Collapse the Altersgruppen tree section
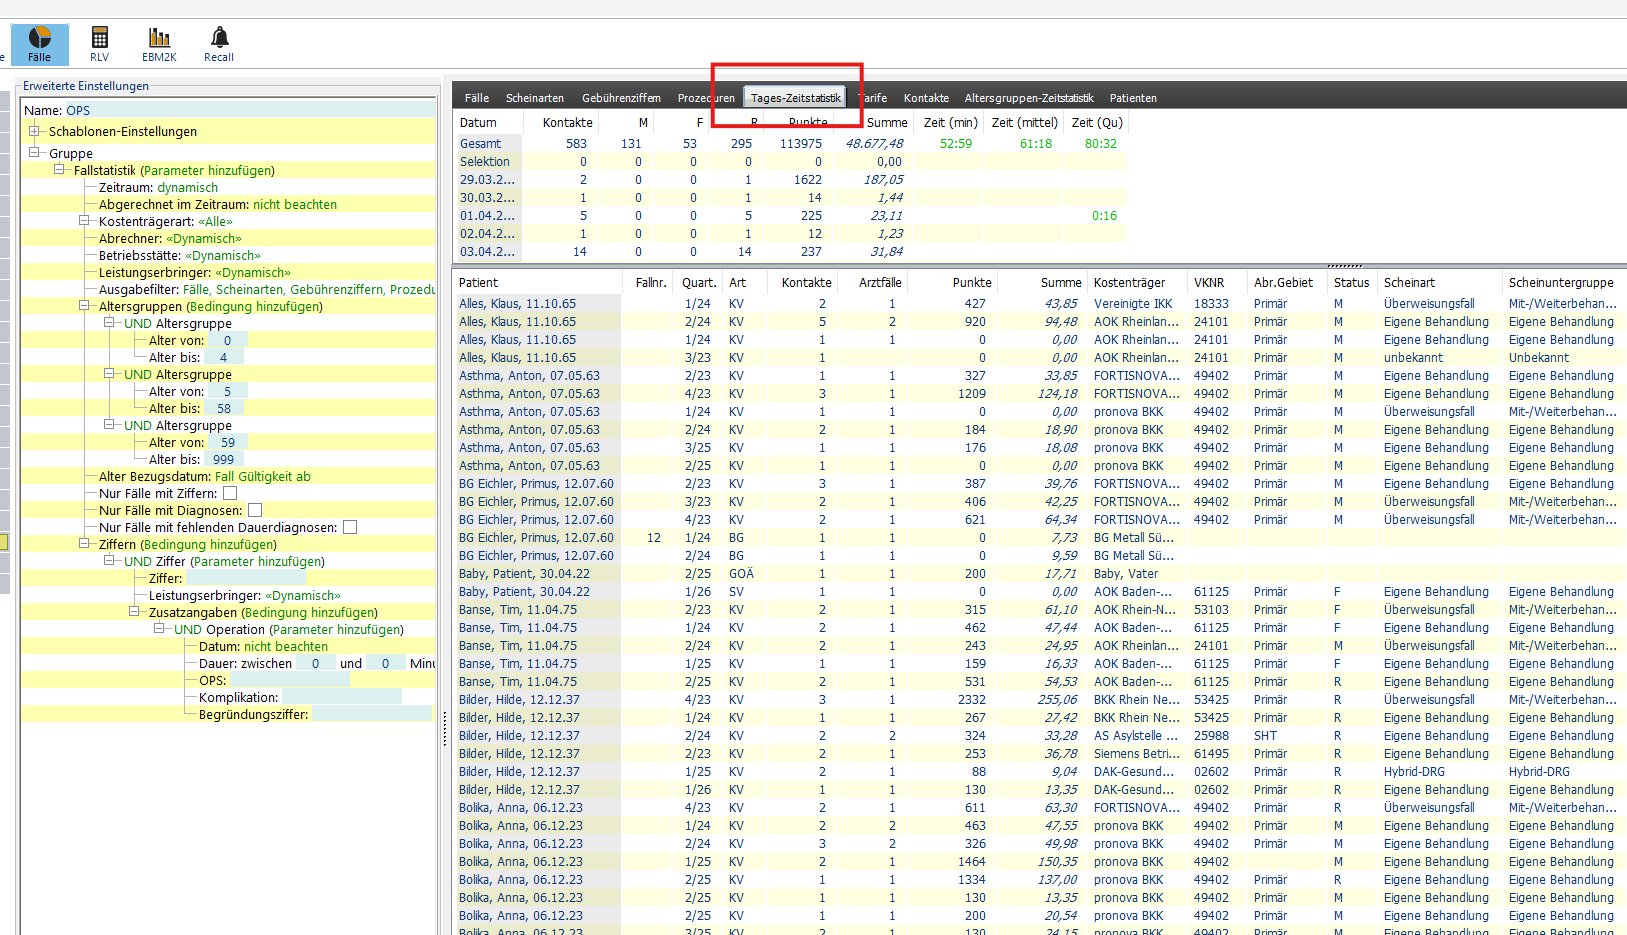The height and width of the screenshot is (935, 1627). (84, 306)
